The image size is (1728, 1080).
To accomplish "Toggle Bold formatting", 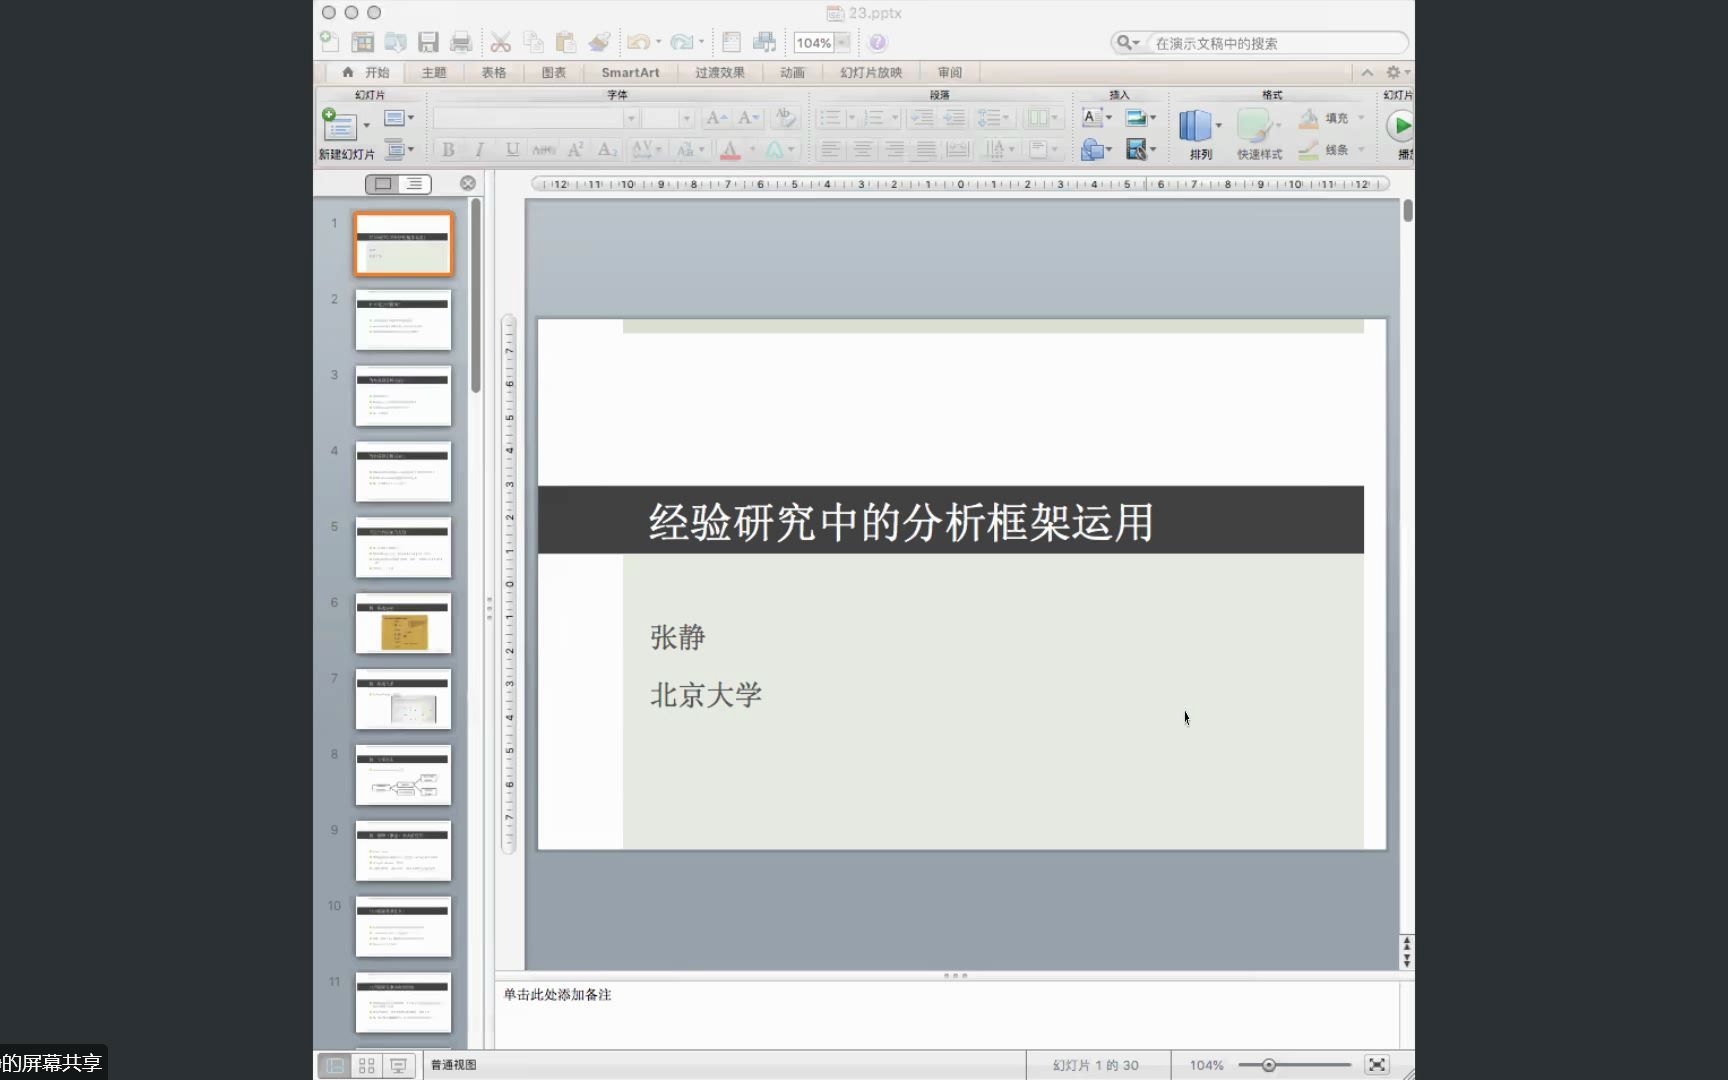I will coord(448,150).
